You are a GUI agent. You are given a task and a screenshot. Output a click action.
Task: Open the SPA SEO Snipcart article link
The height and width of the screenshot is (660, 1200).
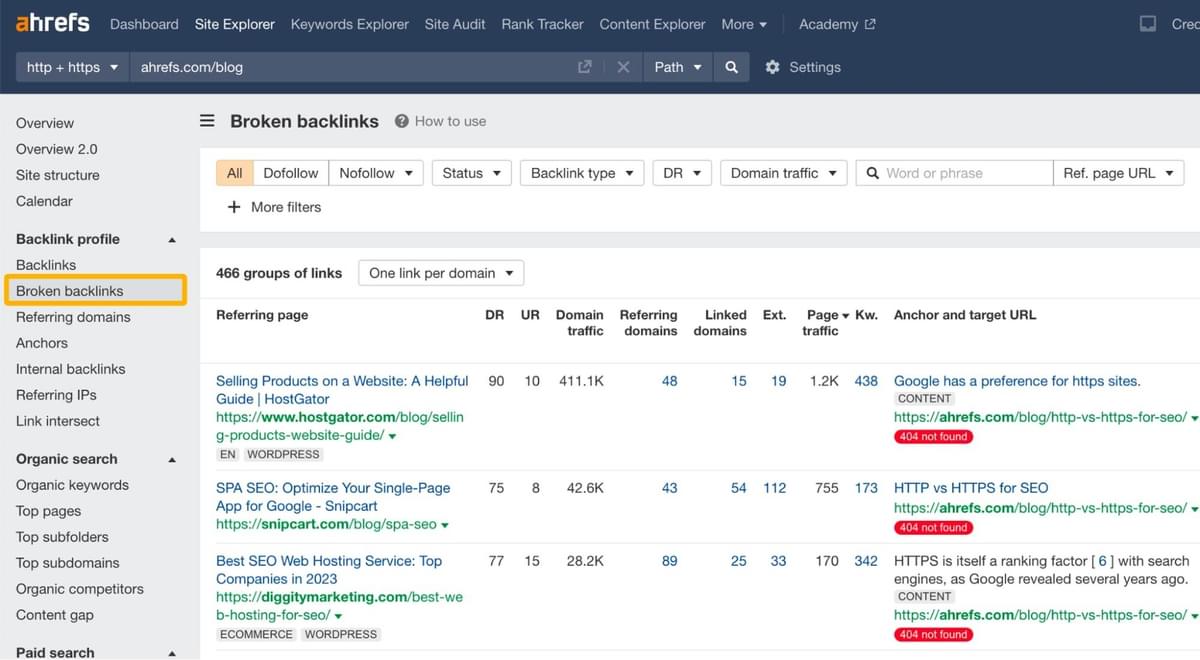point(333,497)
